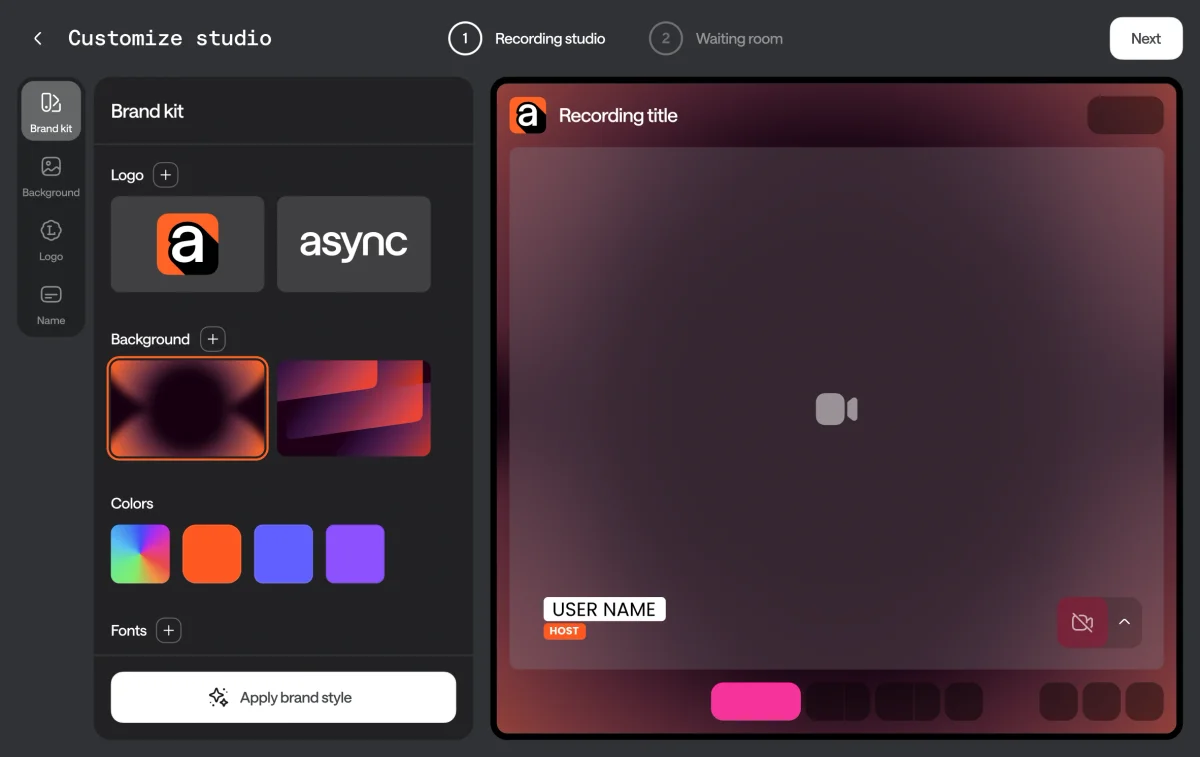Switch to the Background sidebar panel
Viewport: 1200px width, 757px height.
coord(50,175)
